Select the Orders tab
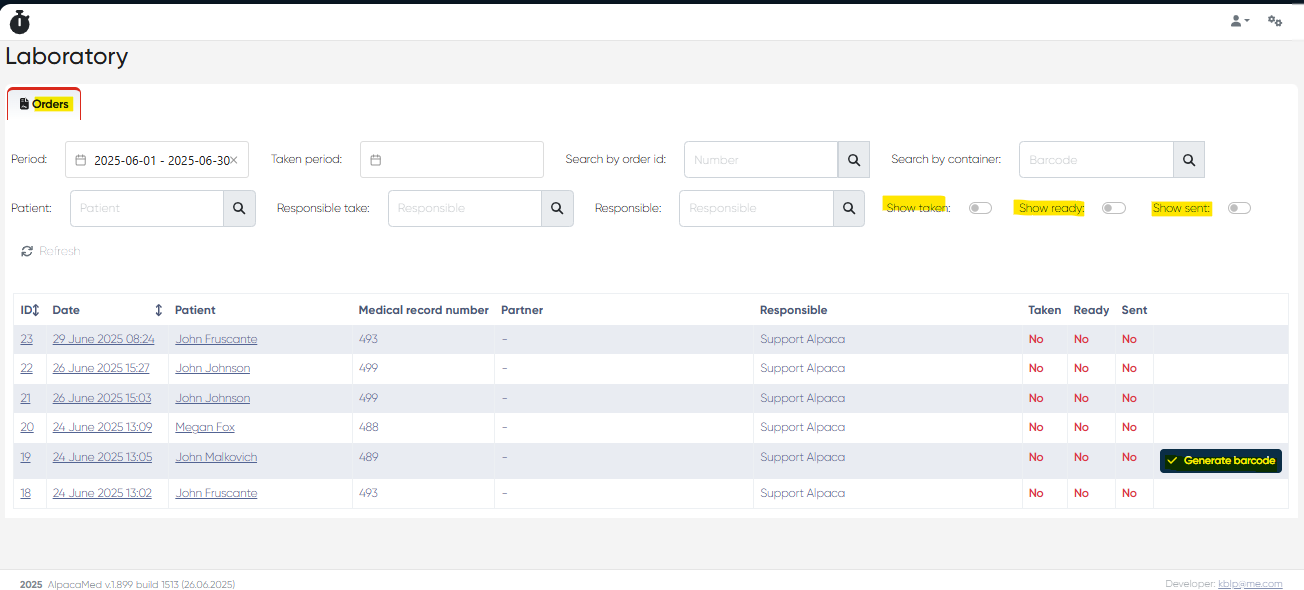This screenshot has width=1304, height=590. (x=44, y=104)
